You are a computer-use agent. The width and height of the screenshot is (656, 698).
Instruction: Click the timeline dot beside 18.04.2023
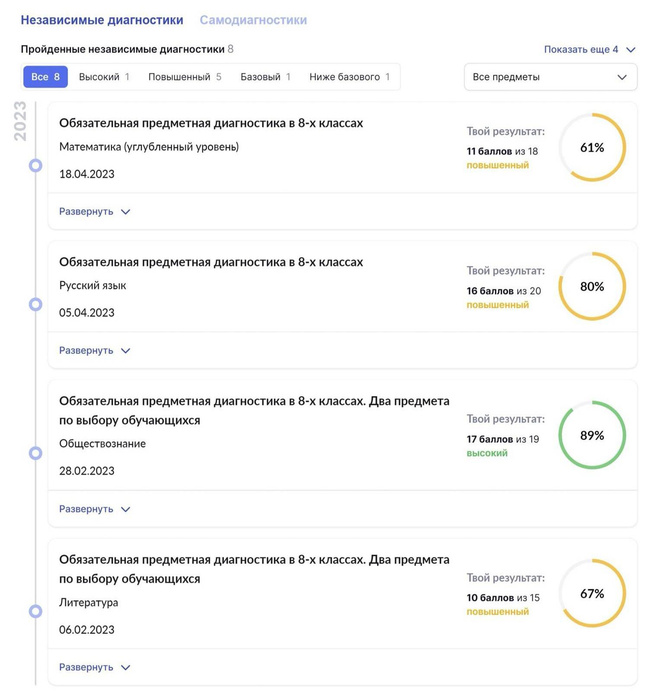[36, 165]
